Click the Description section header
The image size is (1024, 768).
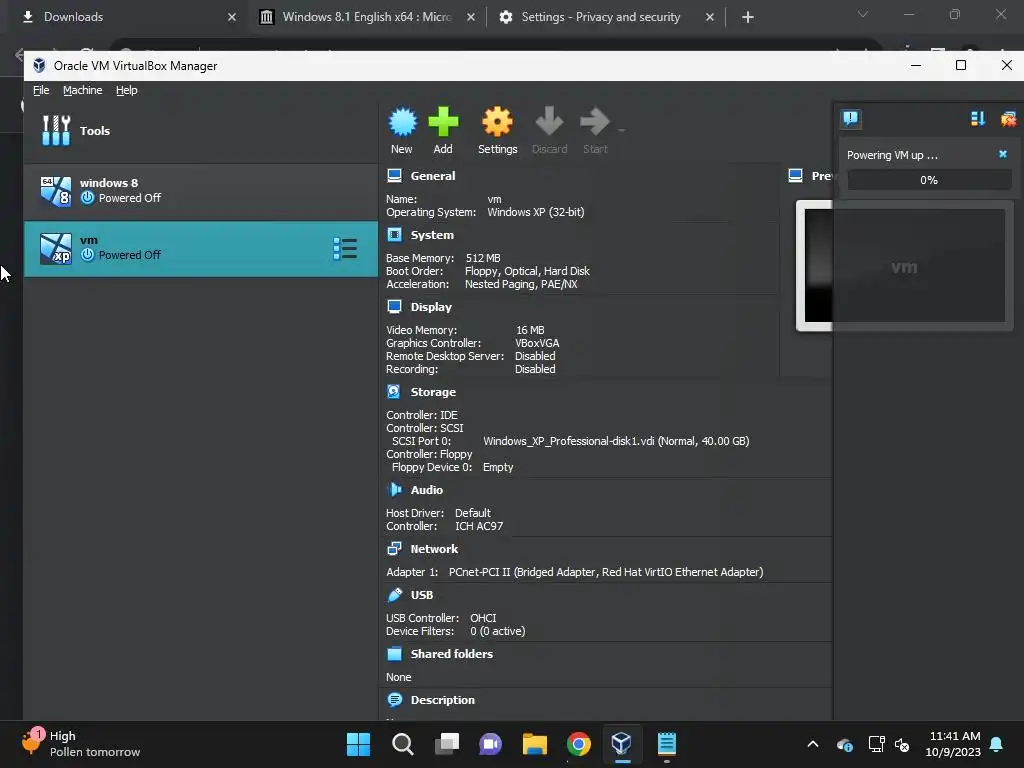coord(442,699)
